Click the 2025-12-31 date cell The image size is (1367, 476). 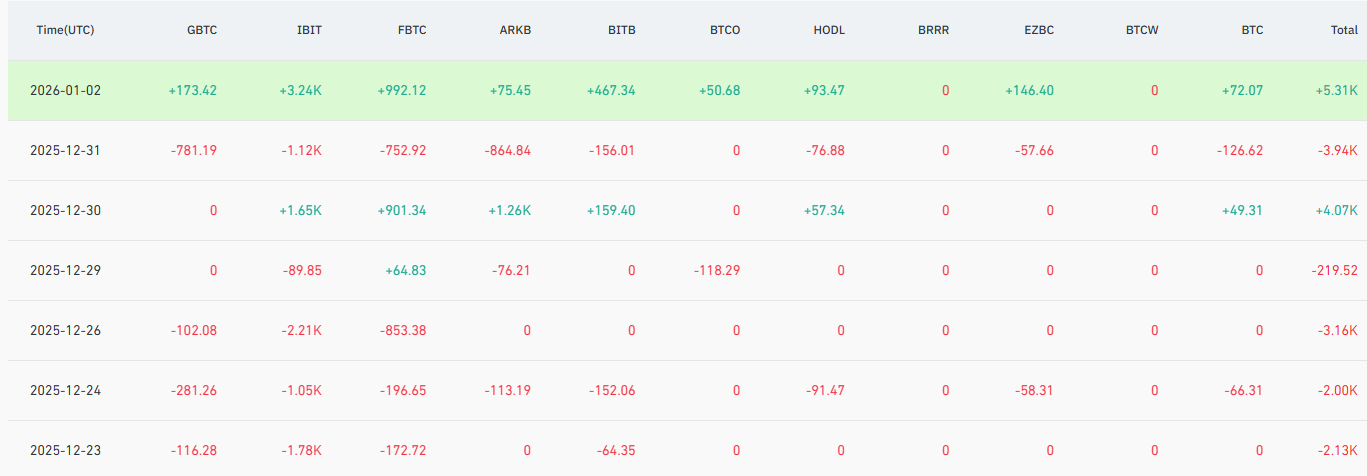pyautogui.click(x=65, y=151)
